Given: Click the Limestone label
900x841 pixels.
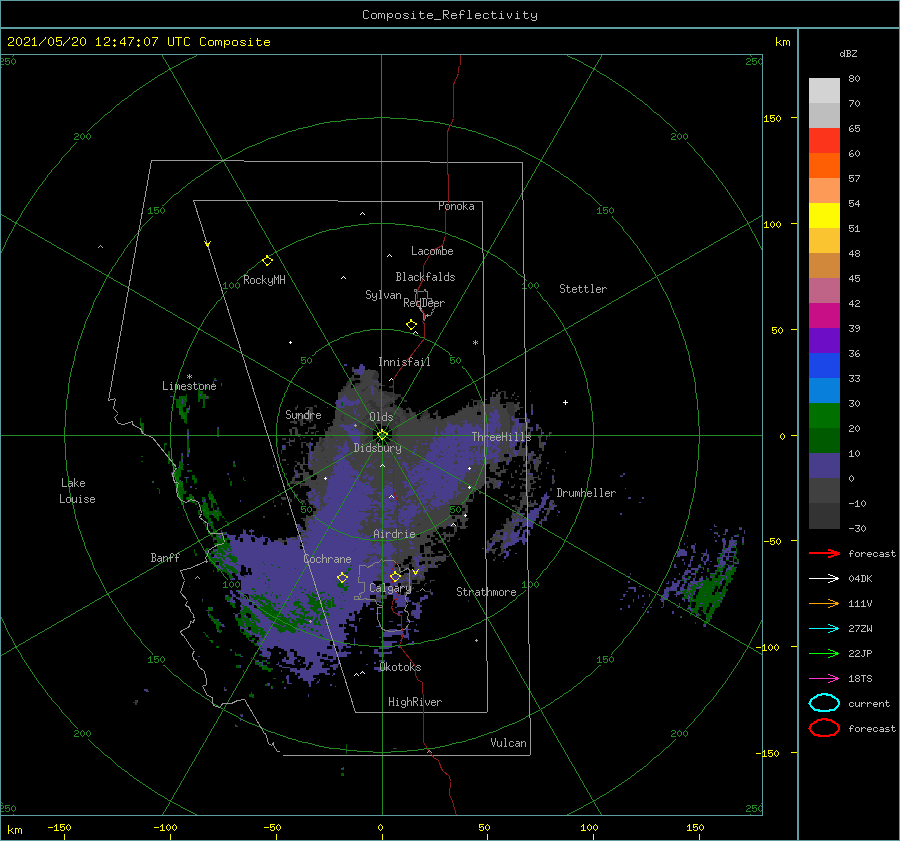Looking at the screenshot, I should pyautogui.click(x=189, y=386).
